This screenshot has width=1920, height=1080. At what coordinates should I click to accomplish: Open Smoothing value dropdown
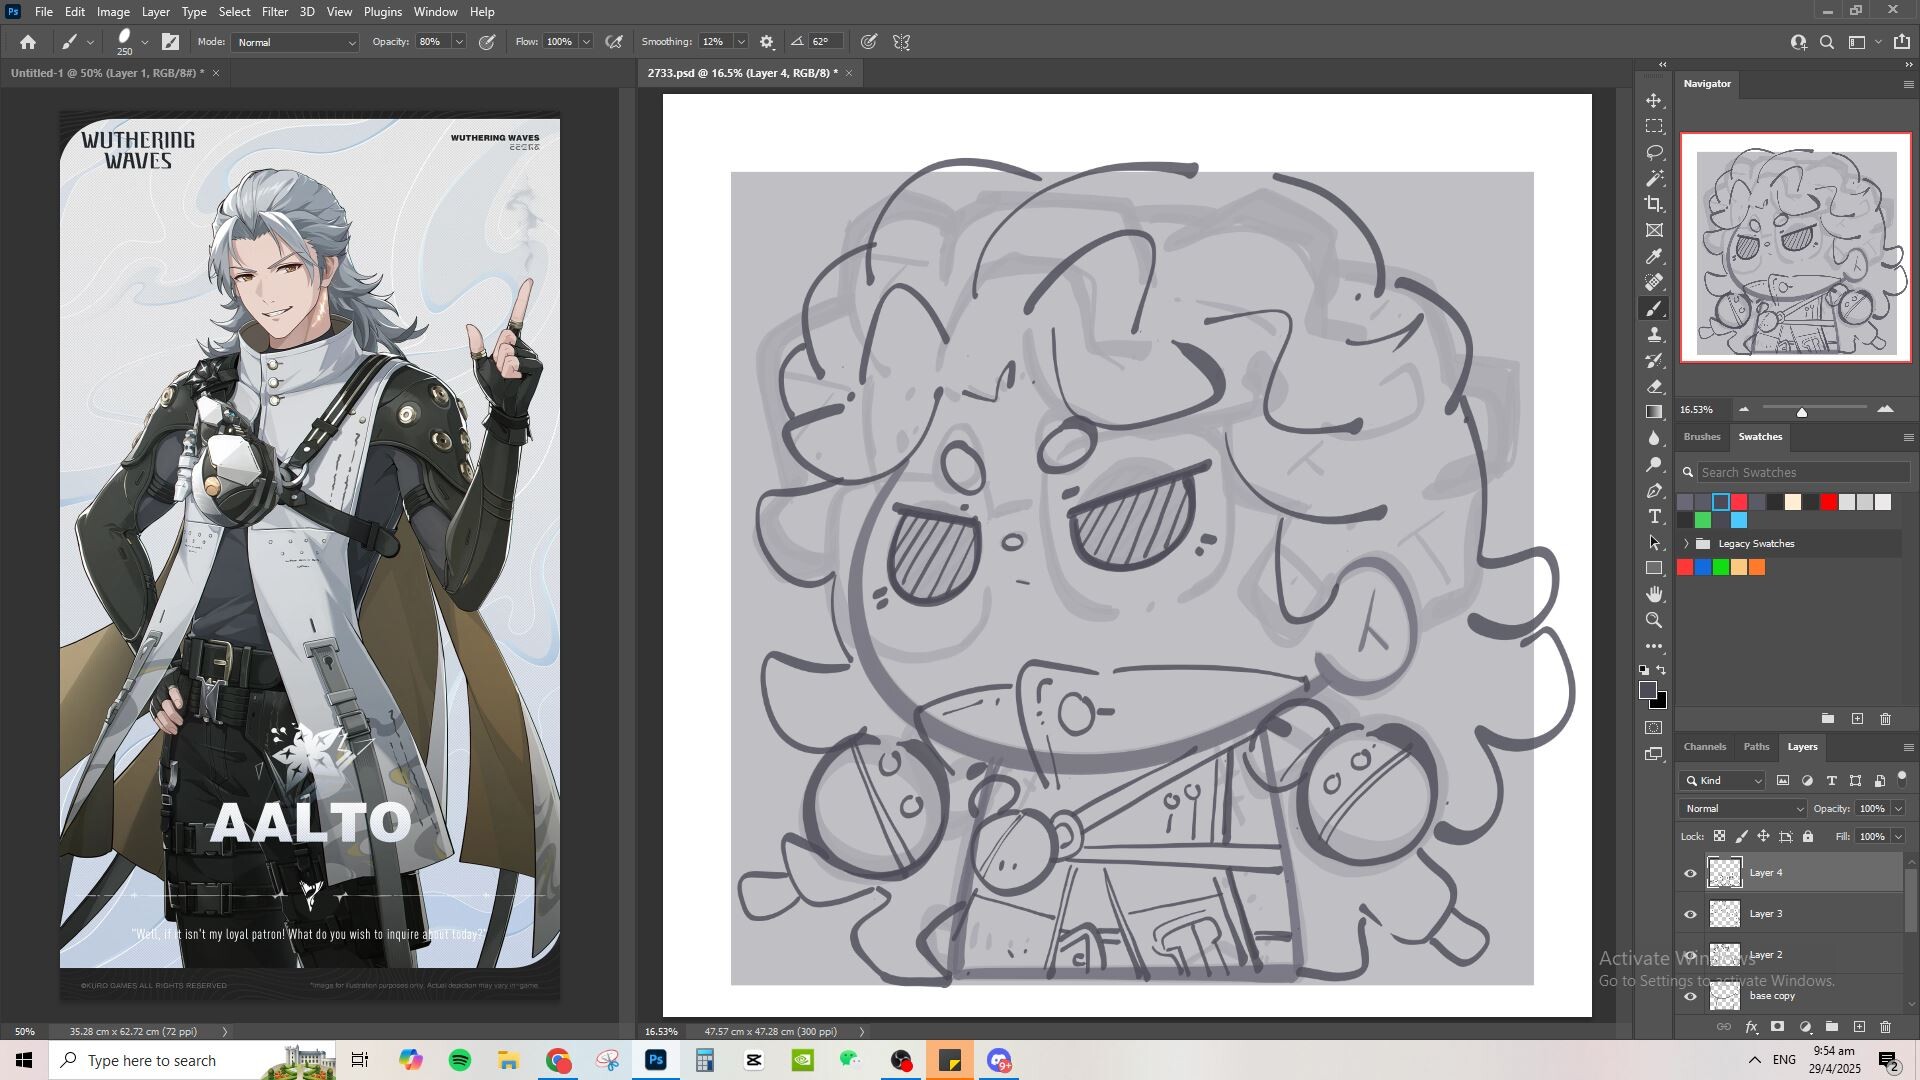pos(741,42)
